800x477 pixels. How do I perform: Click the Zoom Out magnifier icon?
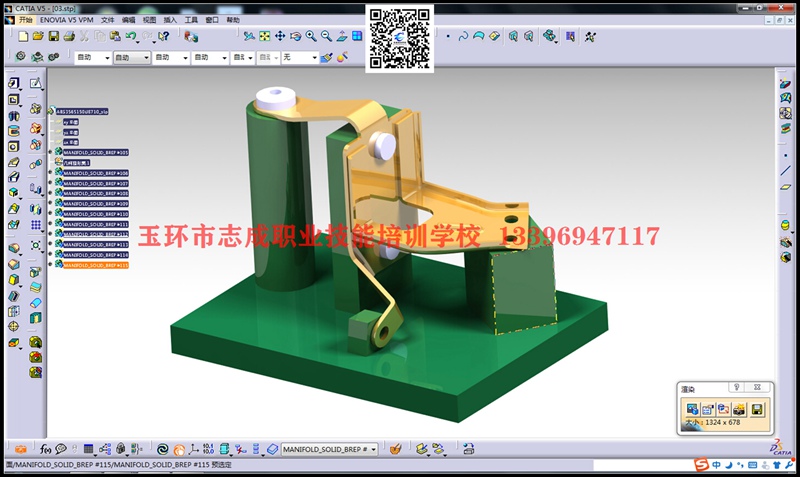tap(326, 36)
